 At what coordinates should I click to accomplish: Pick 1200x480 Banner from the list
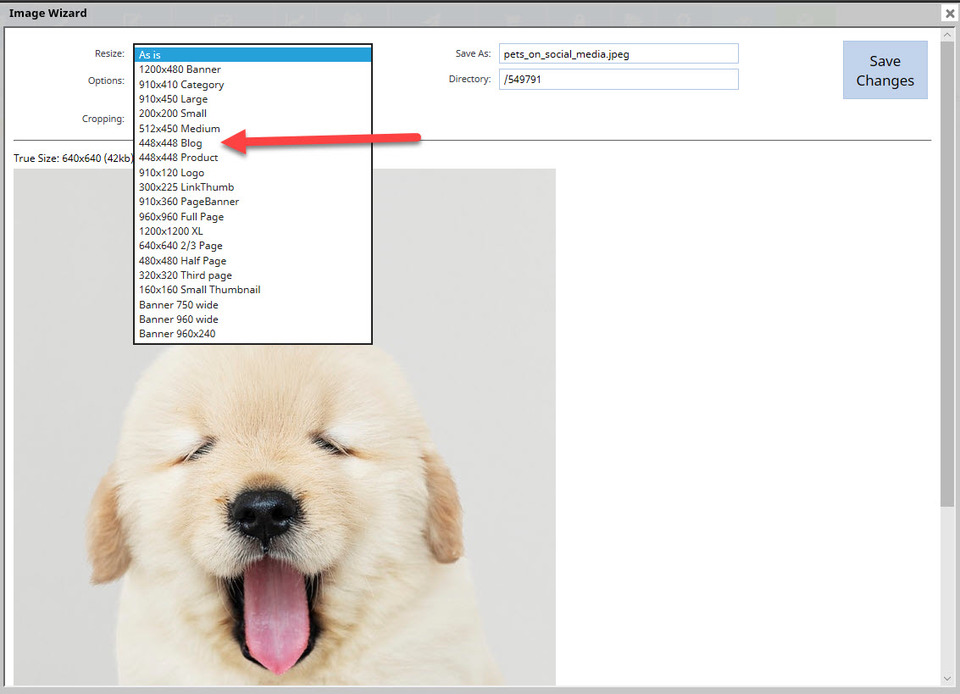pos(180,70)
